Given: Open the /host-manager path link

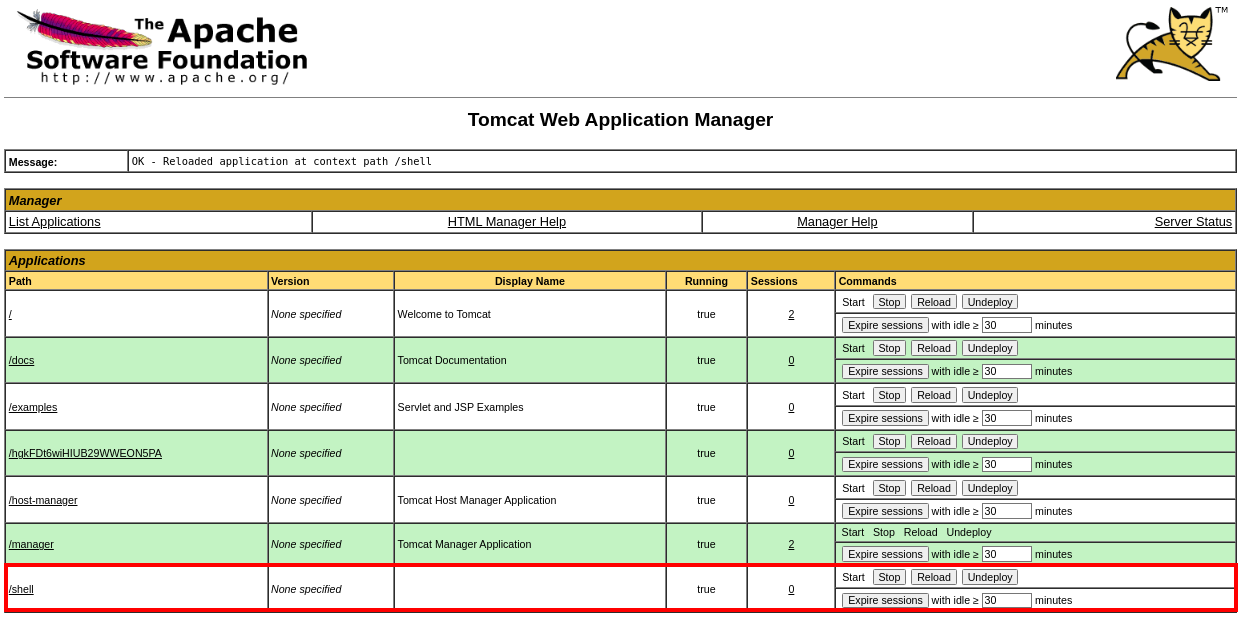Looking at the screenshot, I should tap(43, 500).
